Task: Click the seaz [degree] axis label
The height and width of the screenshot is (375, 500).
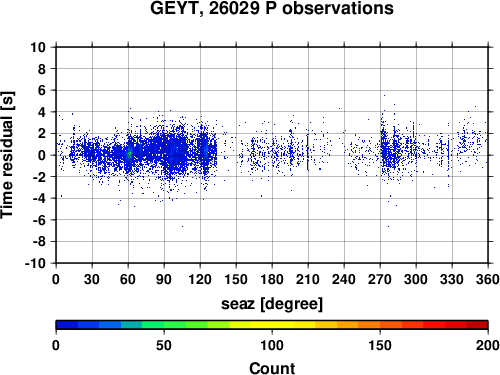Action: point(272,304)
